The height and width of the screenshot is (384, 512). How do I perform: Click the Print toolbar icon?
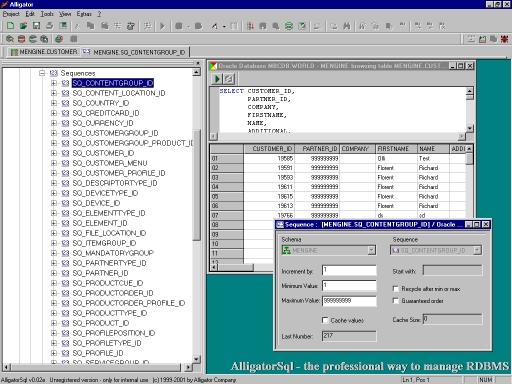(50, 26)
